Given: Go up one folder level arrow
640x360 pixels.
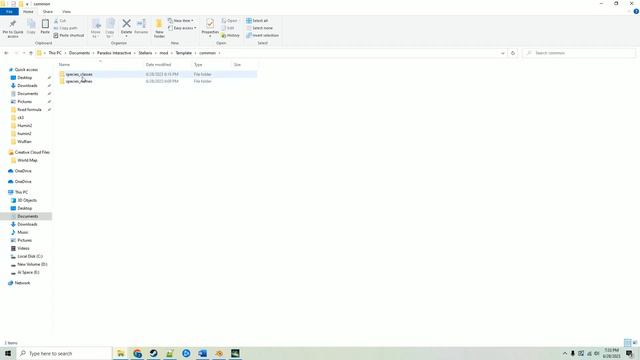Looking at the screenshot, I should [x=31, y=53].
